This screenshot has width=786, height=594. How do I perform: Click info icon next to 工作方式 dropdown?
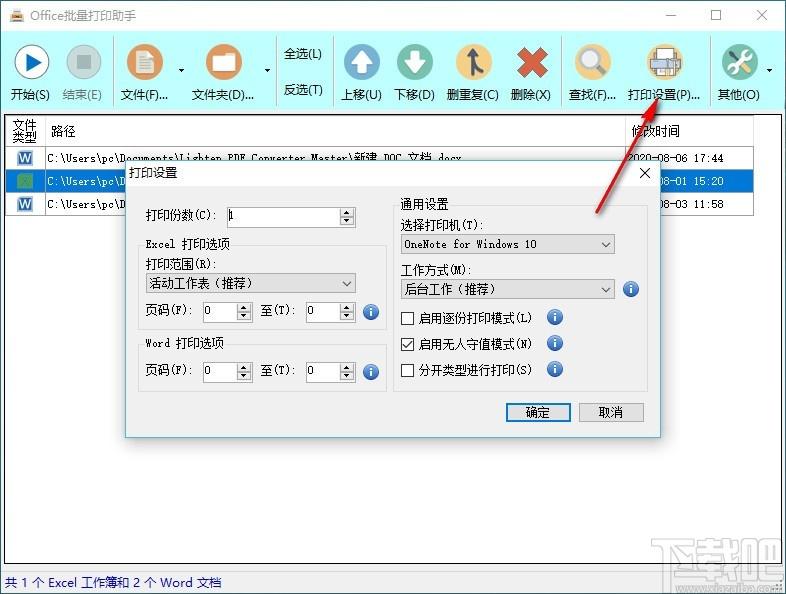(631, 289)
